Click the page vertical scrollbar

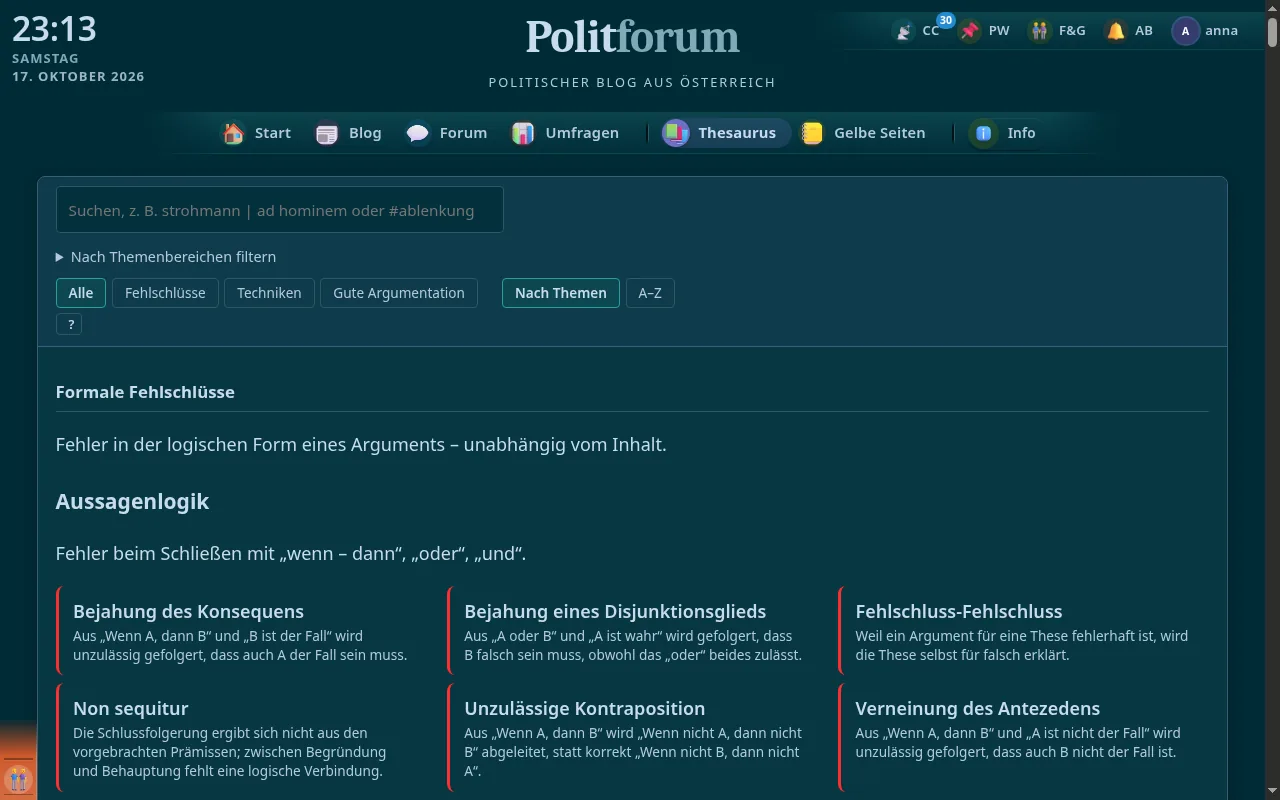(1272, 400)
